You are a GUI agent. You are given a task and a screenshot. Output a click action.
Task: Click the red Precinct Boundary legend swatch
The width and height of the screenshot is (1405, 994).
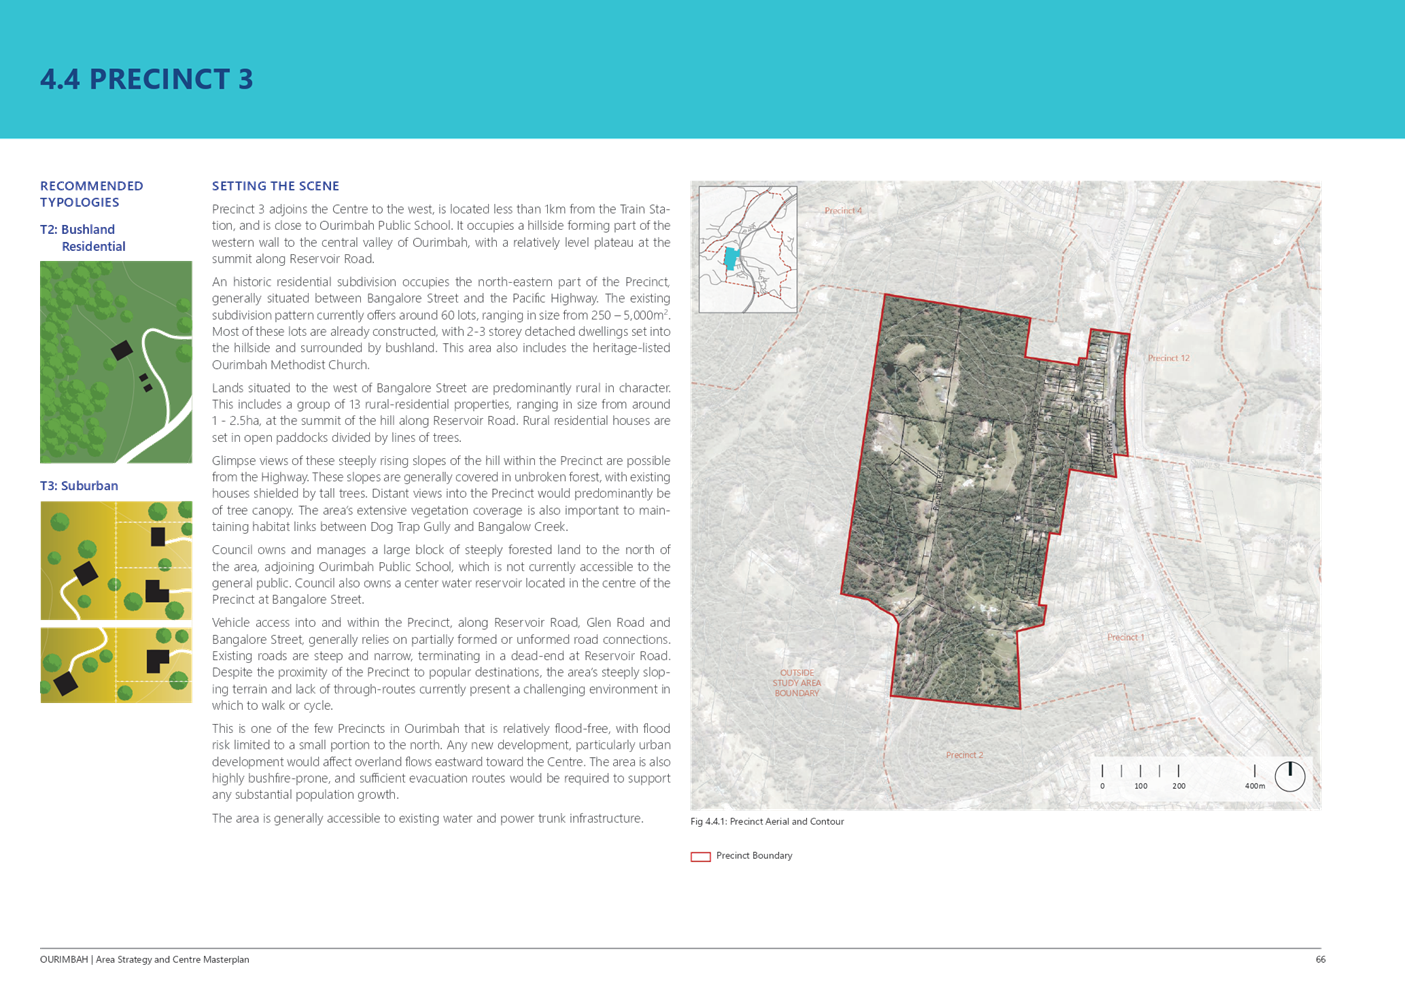[700, 856]
